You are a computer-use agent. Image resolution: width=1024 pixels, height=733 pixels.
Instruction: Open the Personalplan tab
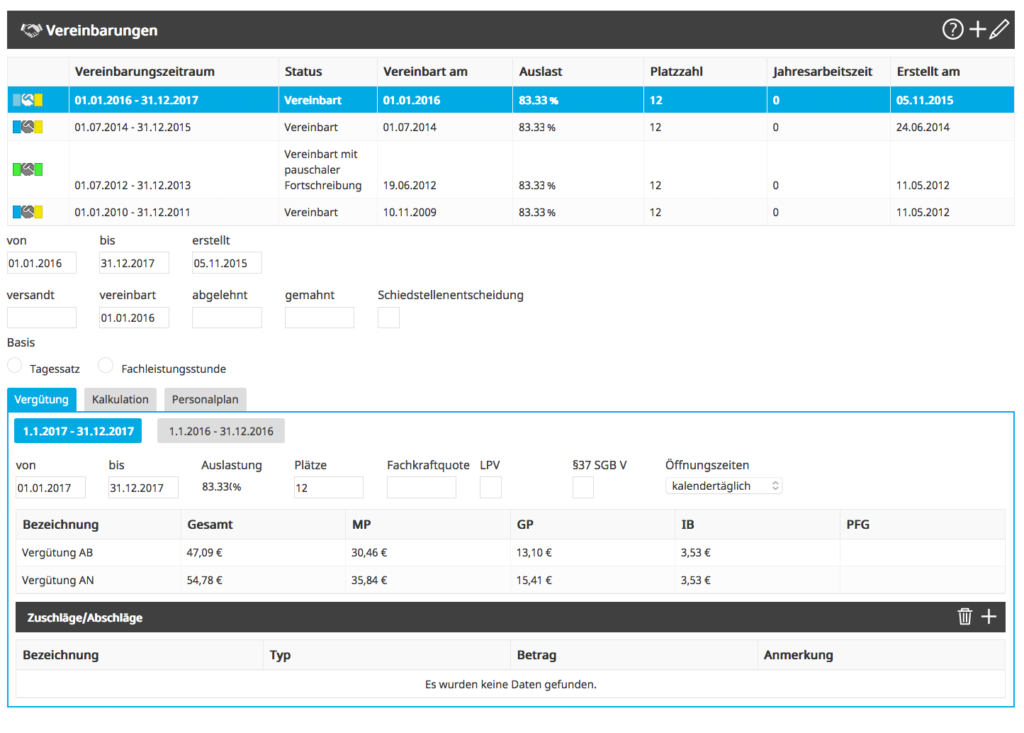(x=205, y=399)
